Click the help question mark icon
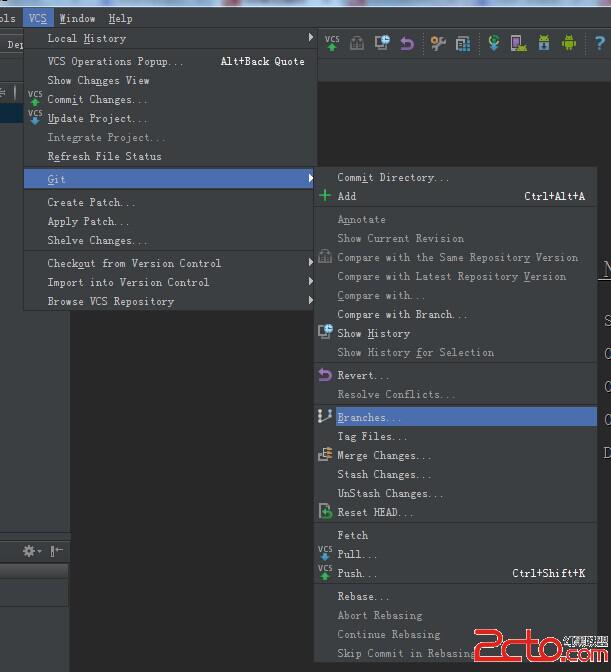This screenshot has width=611, height=672. coord(600,43)
